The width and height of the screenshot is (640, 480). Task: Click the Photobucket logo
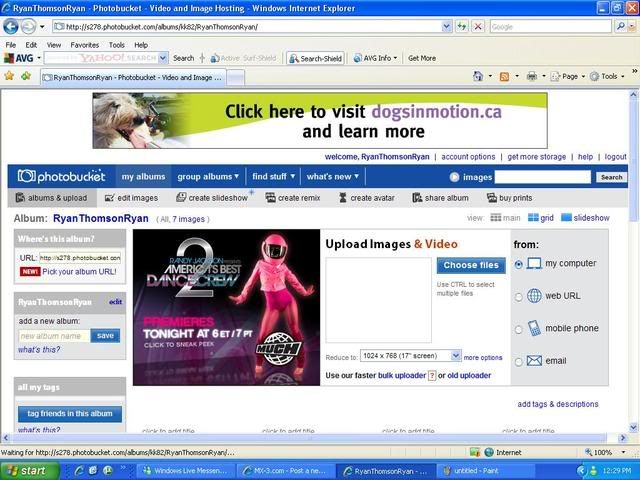click(61, 176)
